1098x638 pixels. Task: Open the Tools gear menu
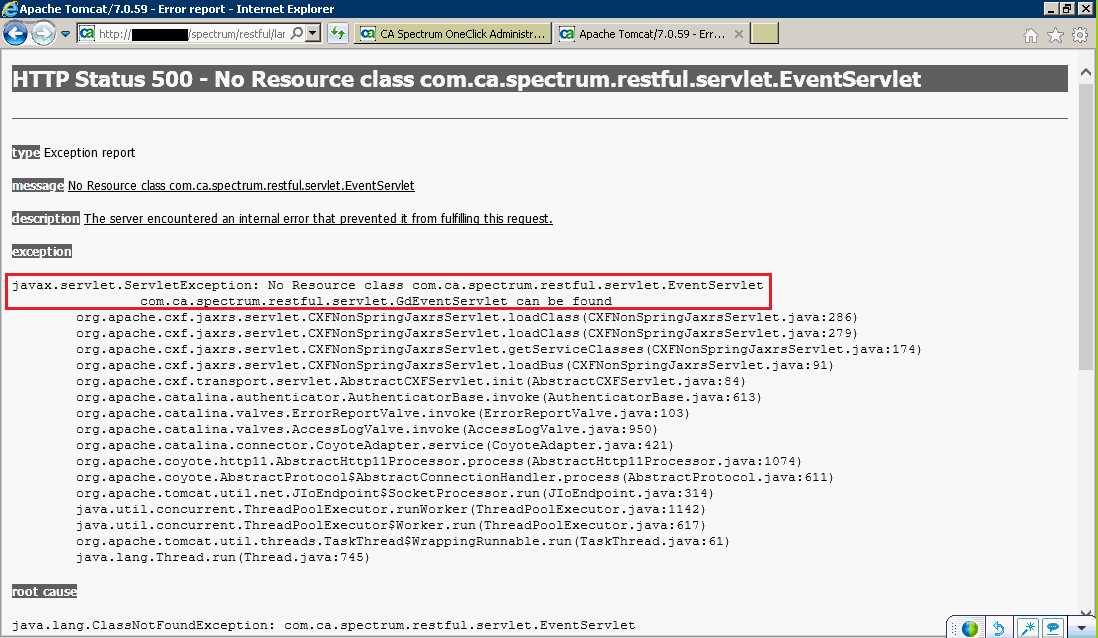pyautogui.click(x=1080, y=35)
